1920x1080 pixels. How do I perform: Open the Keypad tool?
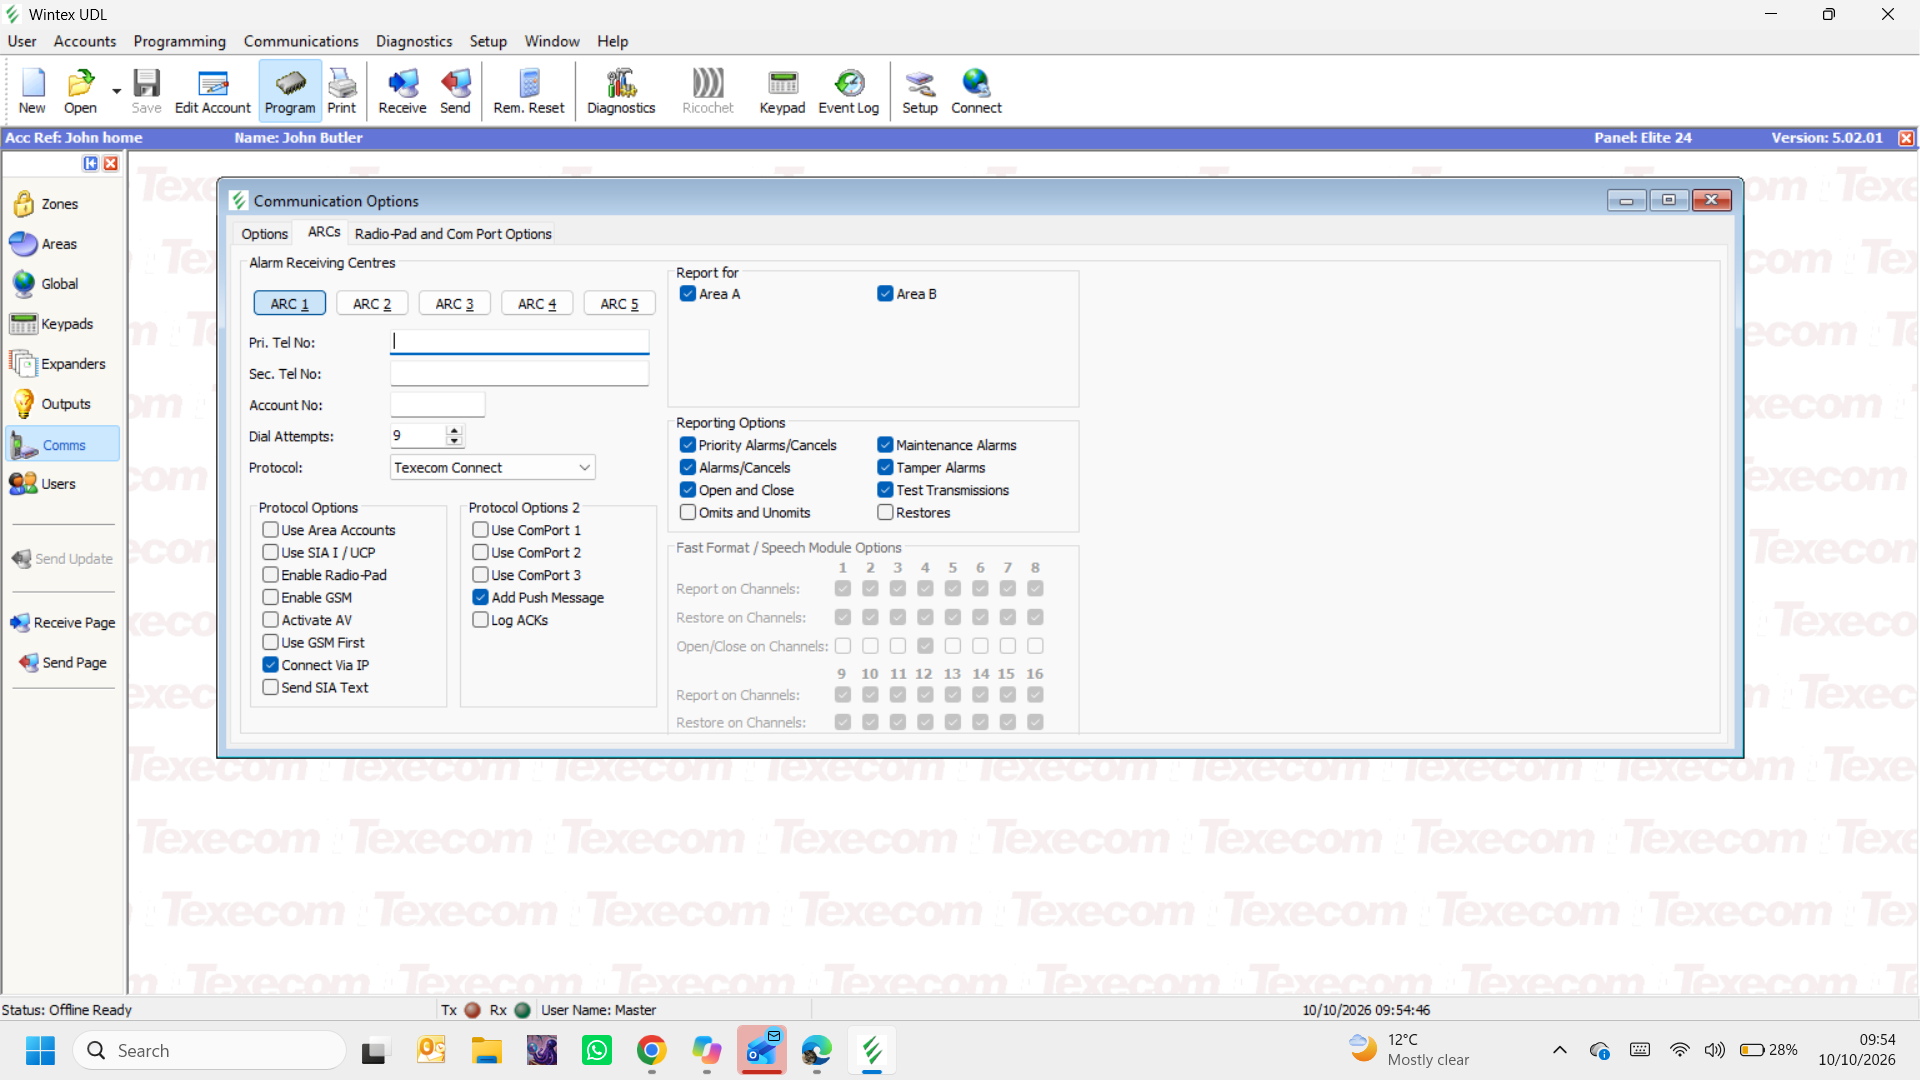(x=782, y=91)
